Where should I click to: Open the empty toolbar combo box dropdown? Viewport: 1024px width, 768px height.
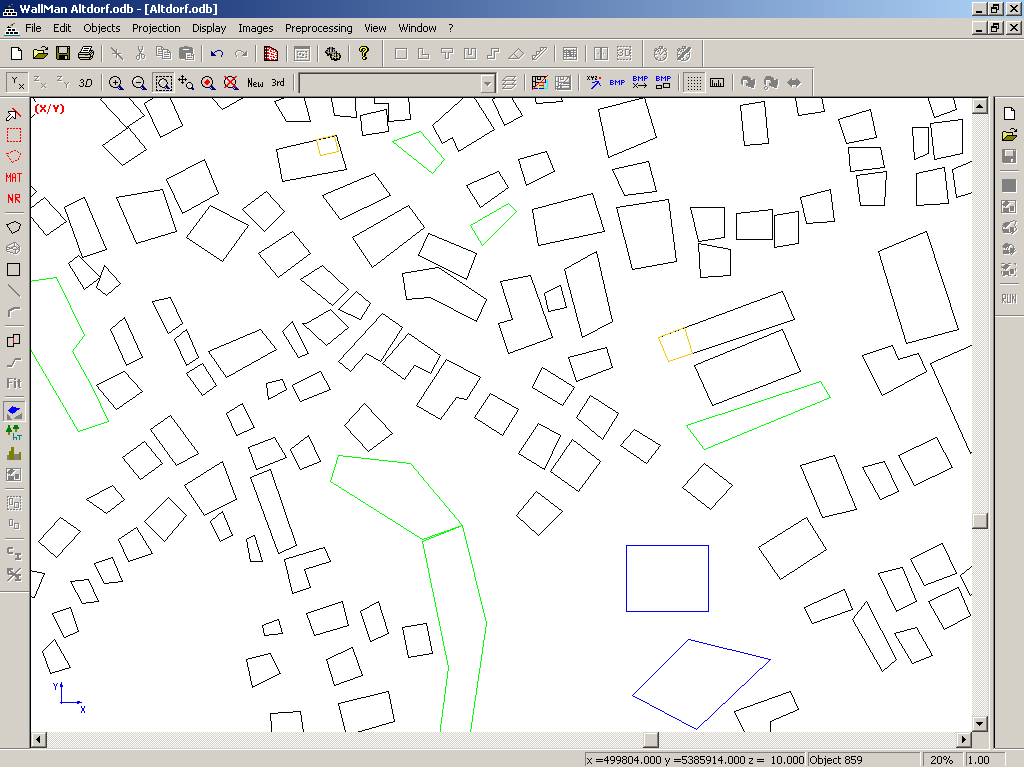pos(488,83)
